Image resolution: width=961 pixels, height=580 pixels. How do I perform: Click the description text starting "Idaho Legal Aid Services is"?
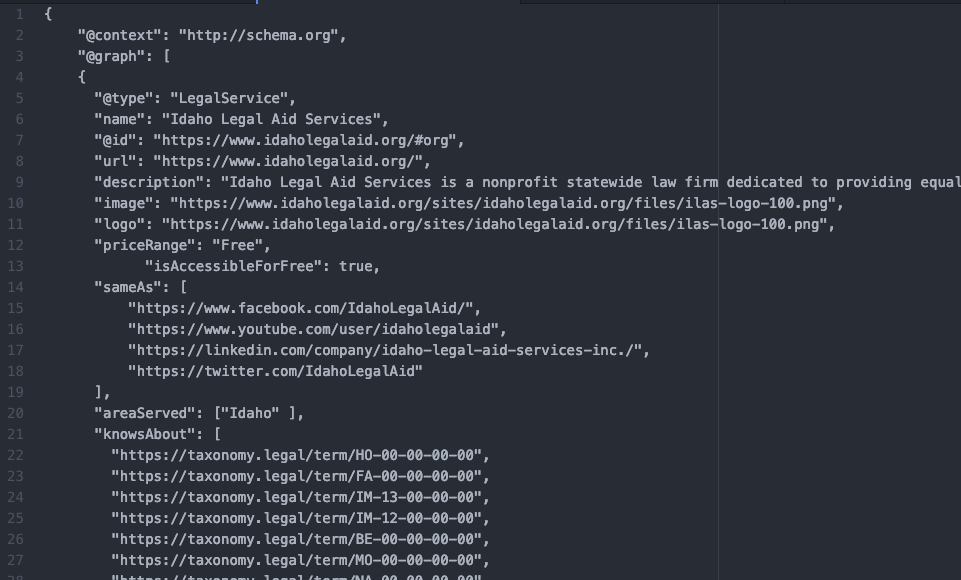pyautogui.click(x=591, y=182)
